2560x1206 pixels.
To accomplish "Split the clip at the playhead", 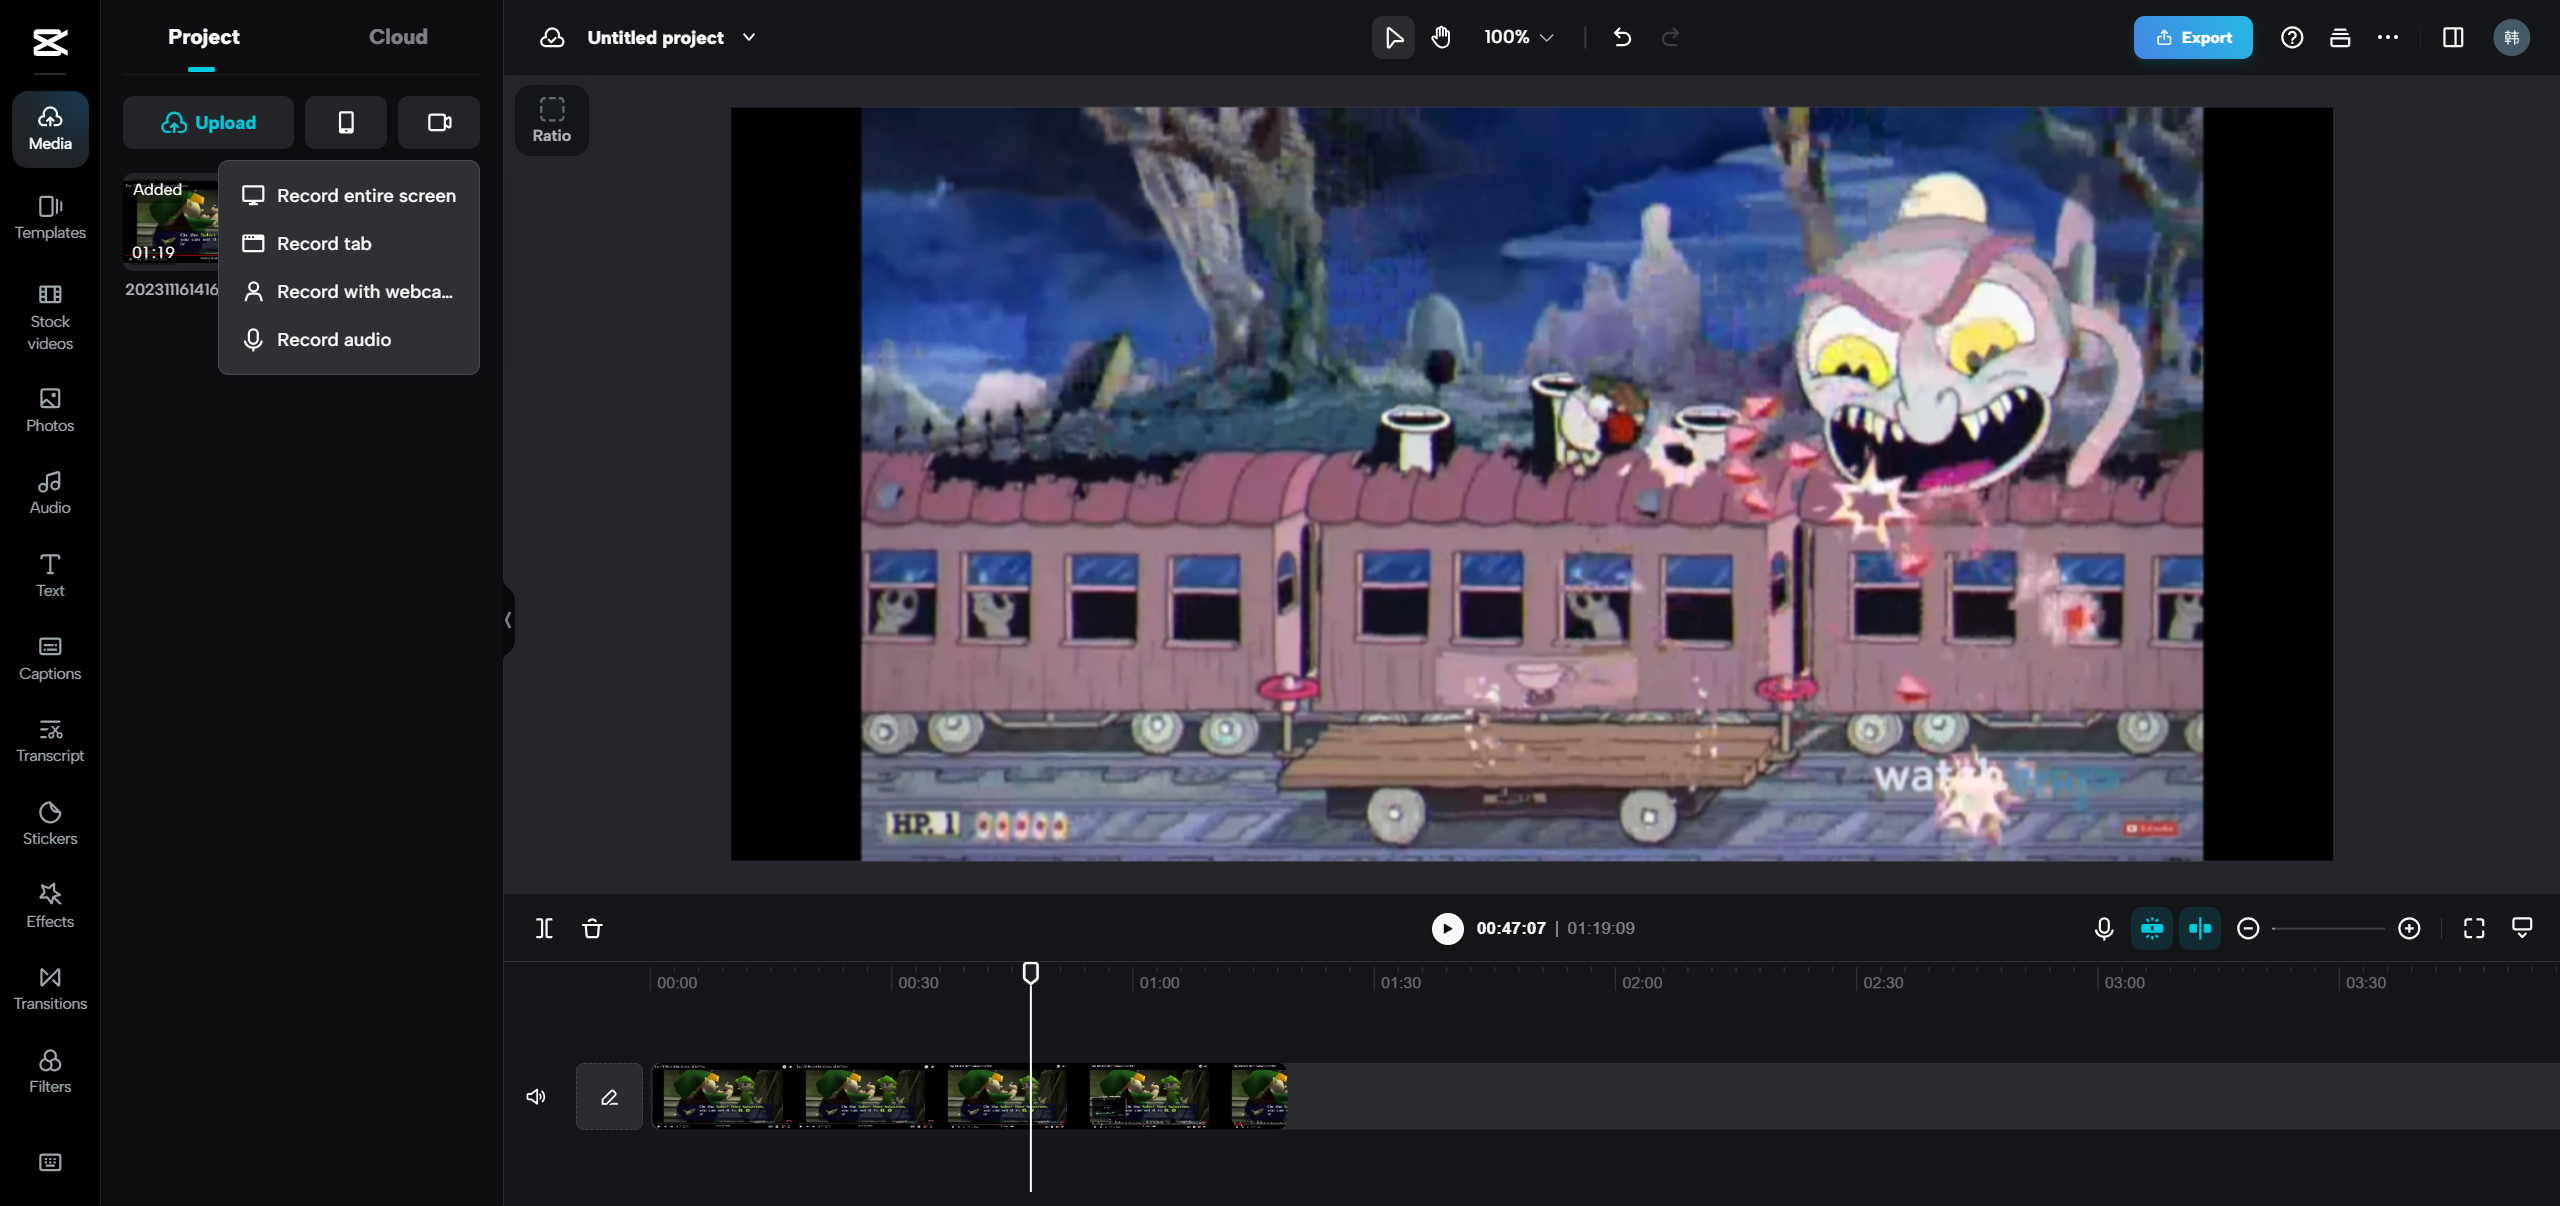I will coord(543,928).
